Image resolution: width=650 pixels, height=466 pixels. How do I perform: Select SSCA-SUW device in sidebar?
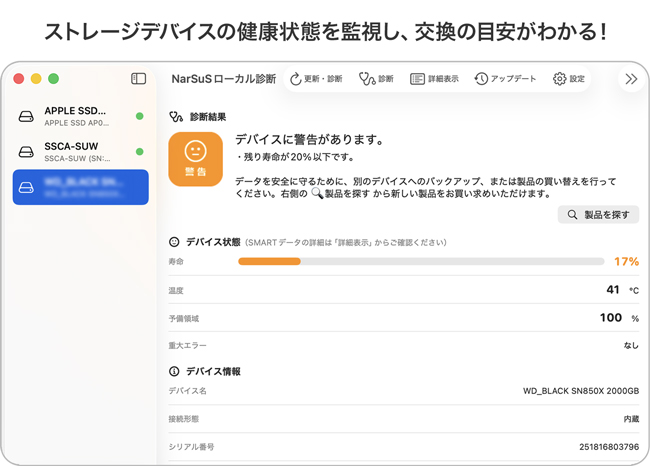80,152
